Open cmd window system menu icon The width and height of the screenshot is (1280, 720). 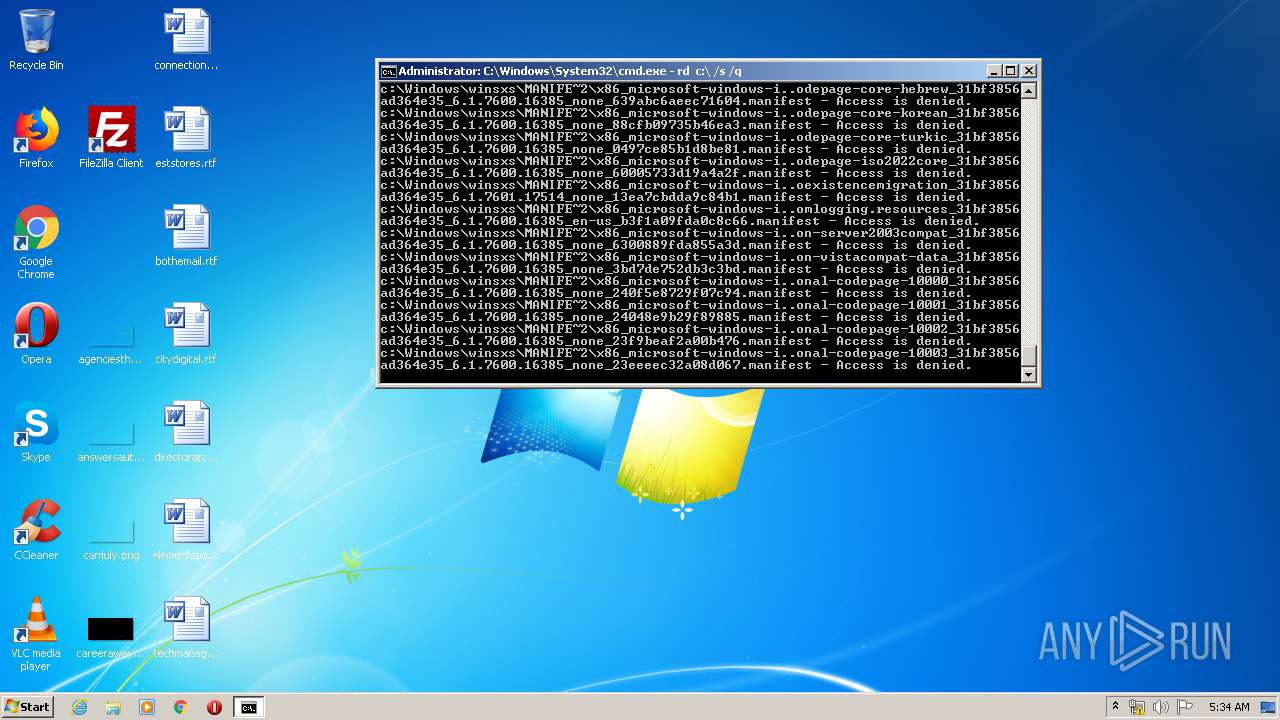(388, 71)
